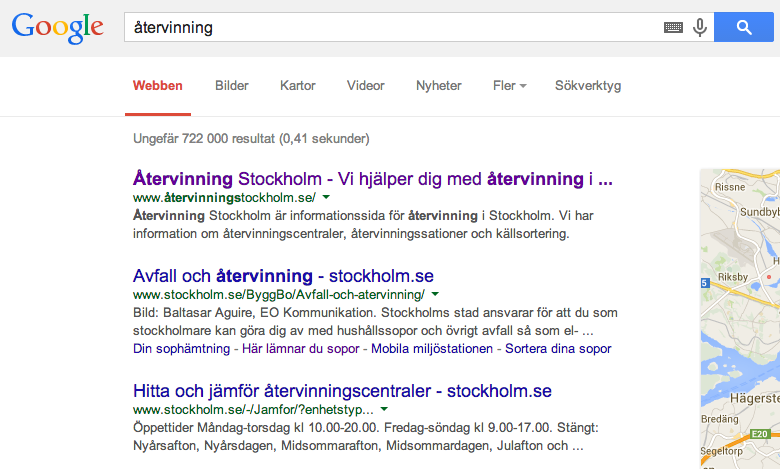This screenshot has width=780, height=469.
Task: Click the Google logo
Action: click(x=58, y=28)
